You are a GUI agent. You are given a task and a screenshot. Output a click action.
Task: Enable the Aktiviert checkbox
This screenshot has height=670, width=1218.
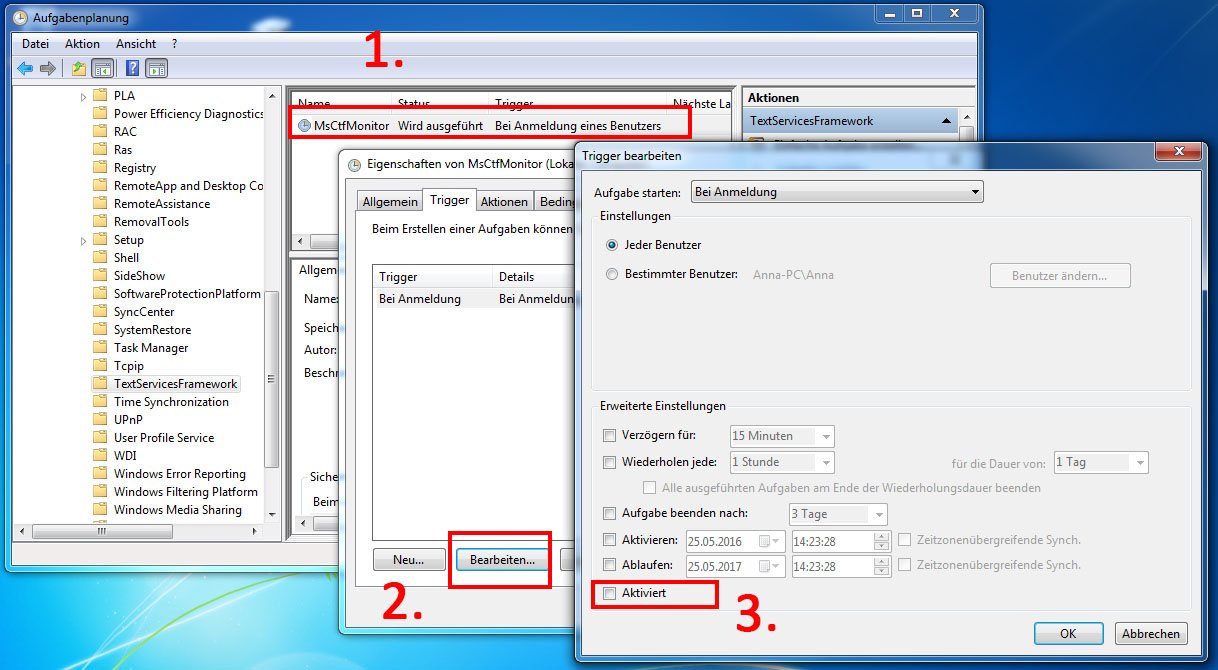point(609,593)
